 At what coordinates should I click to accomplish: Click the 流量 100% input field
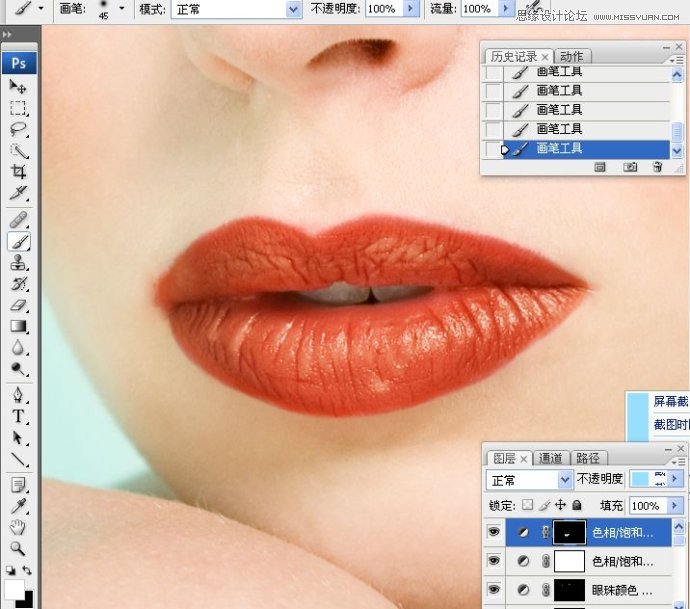pyautogui.click(x=480, y=8)
